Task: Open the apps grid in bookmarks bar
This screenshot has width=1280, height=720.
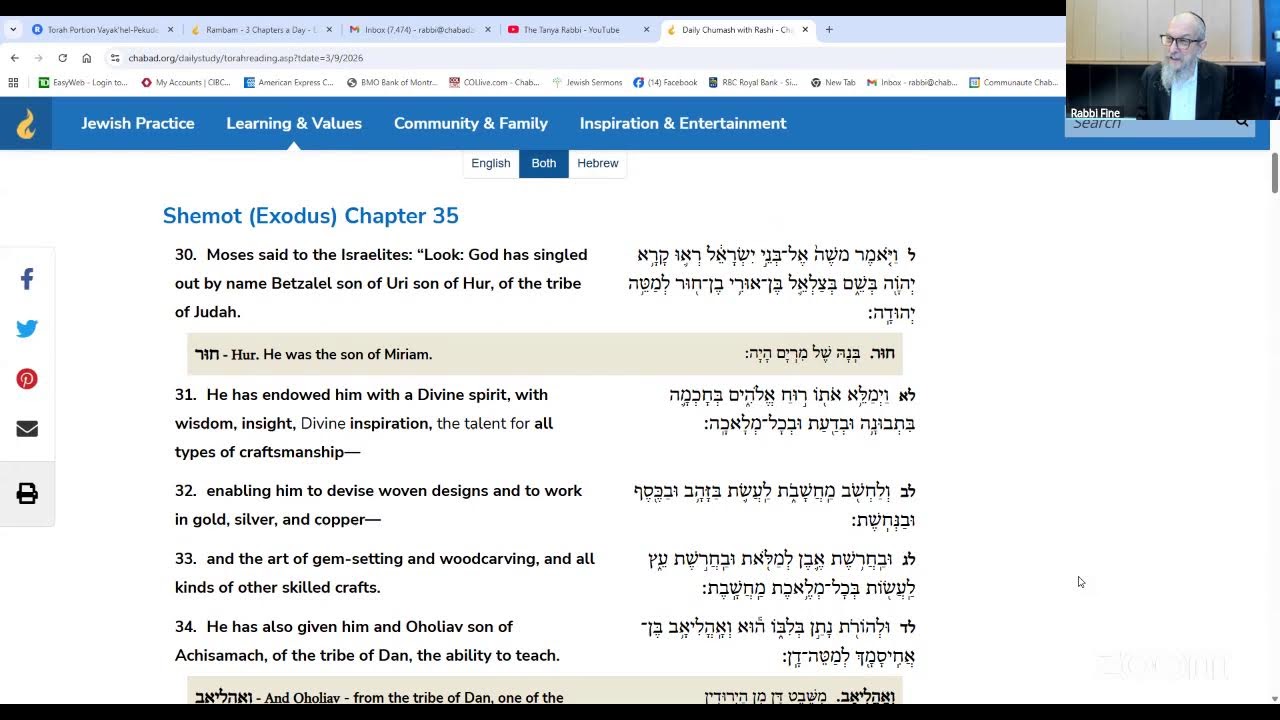Action: pyautogui.click(x=13, y=83)
